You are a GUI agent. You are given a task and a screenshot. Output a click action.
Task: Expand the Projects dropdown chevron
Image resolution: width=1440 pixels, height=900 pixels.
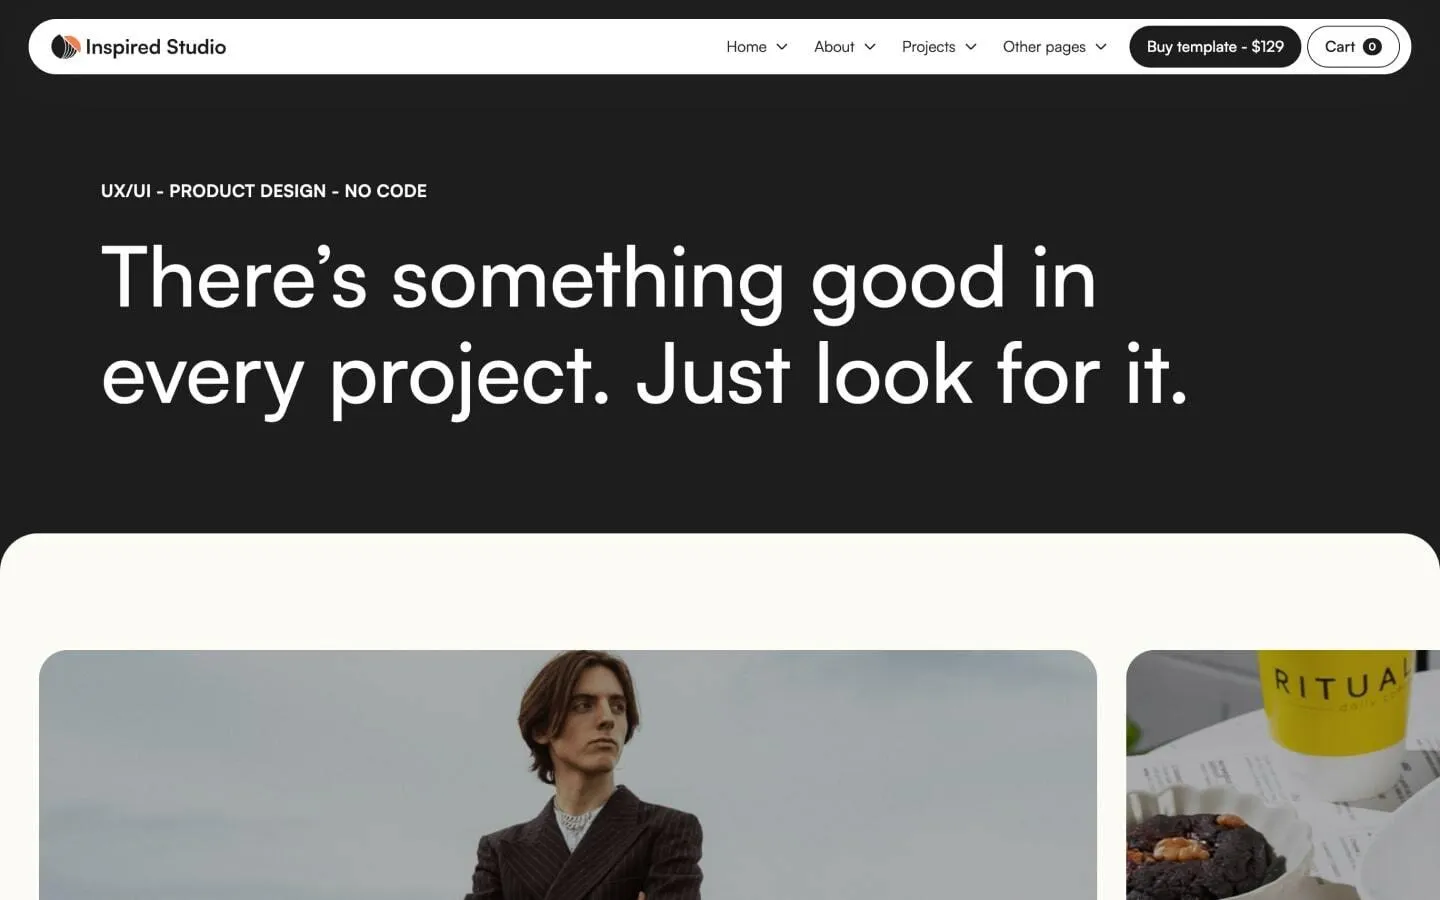point(971,47)
